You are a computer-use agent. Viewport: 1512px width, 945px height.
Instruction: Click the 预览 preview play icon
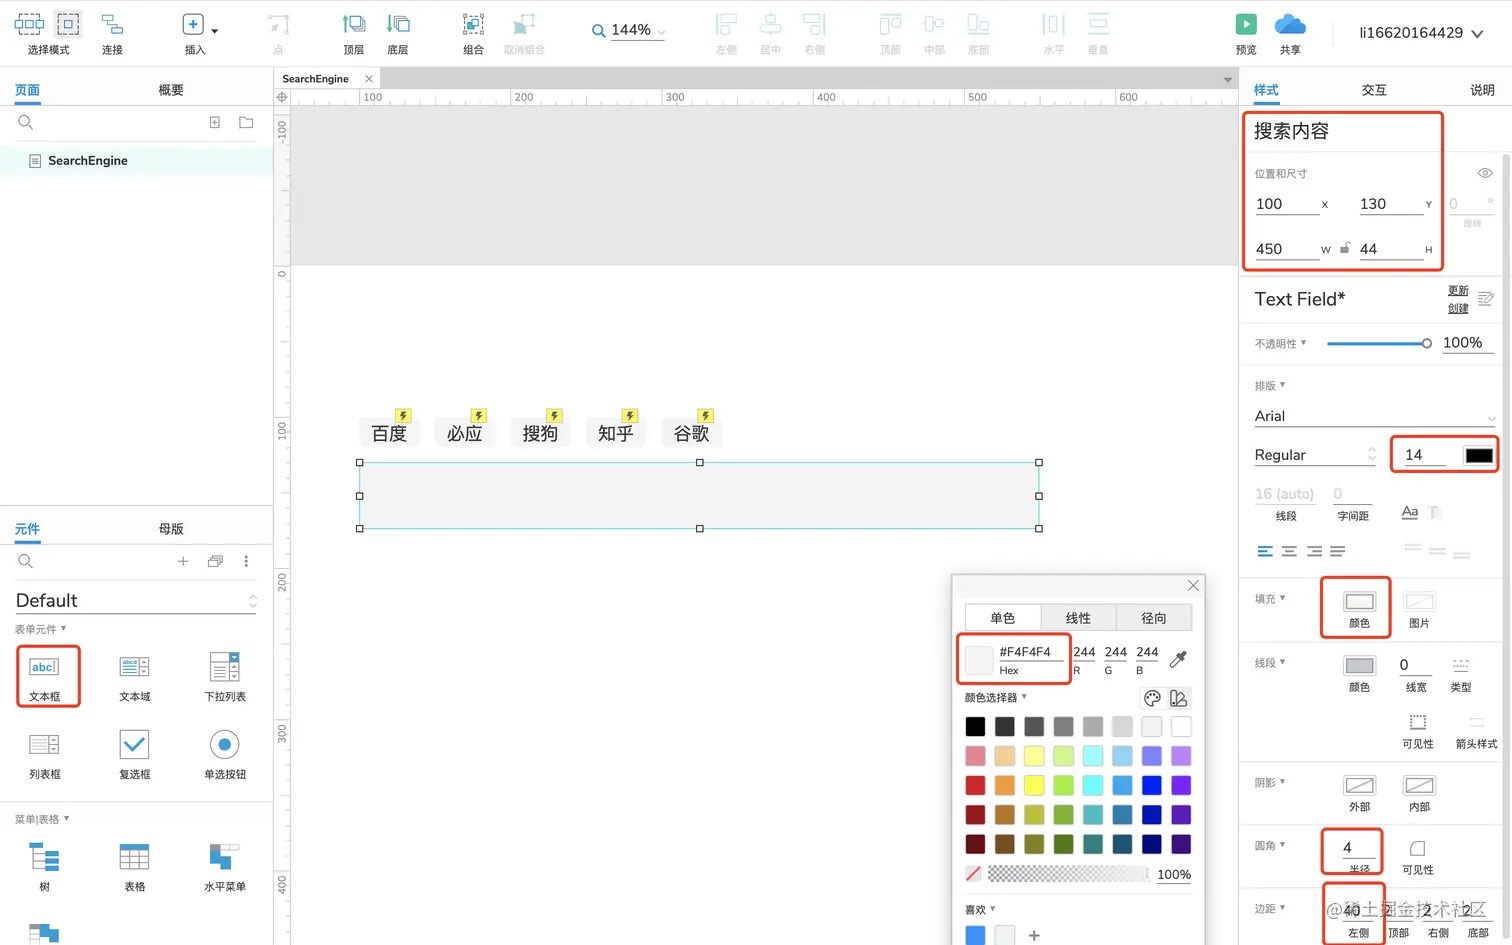1246,24
